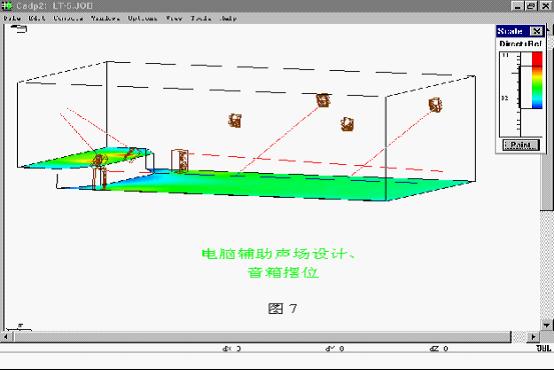Select the speaker stand below the stage edge
This screenshot has height=370, width=554.
click(x=100, y=178)
